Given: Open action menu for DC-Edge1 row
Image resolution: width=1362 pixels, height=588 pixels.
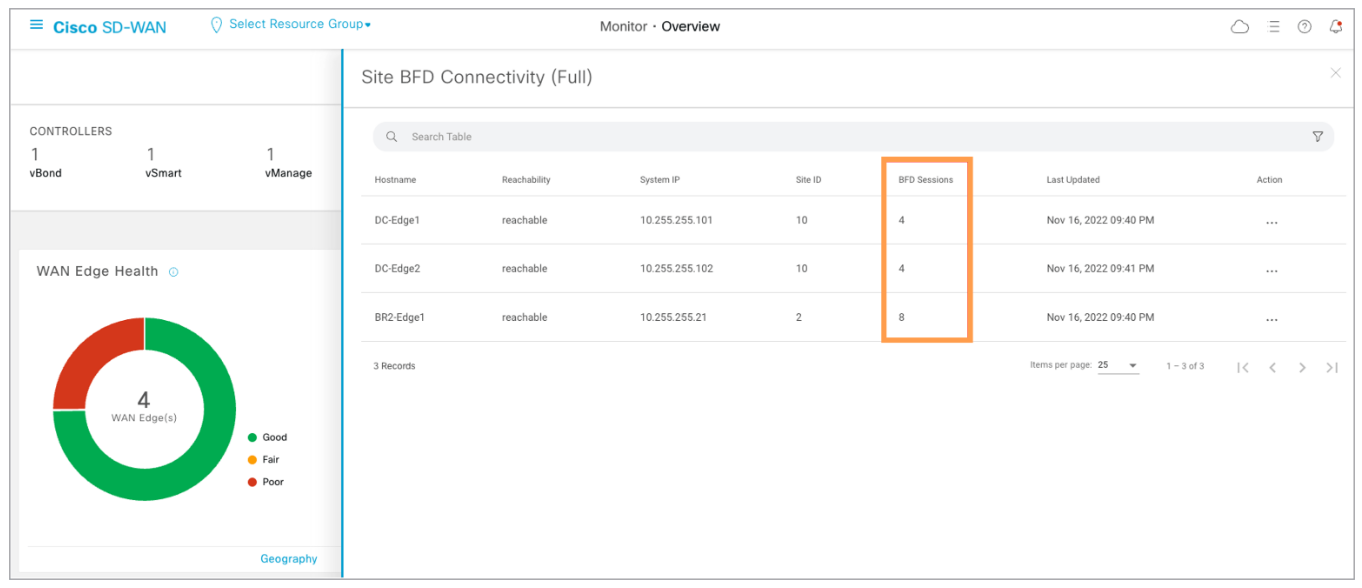Looking at the screenshot, I should click(1271, 222).
